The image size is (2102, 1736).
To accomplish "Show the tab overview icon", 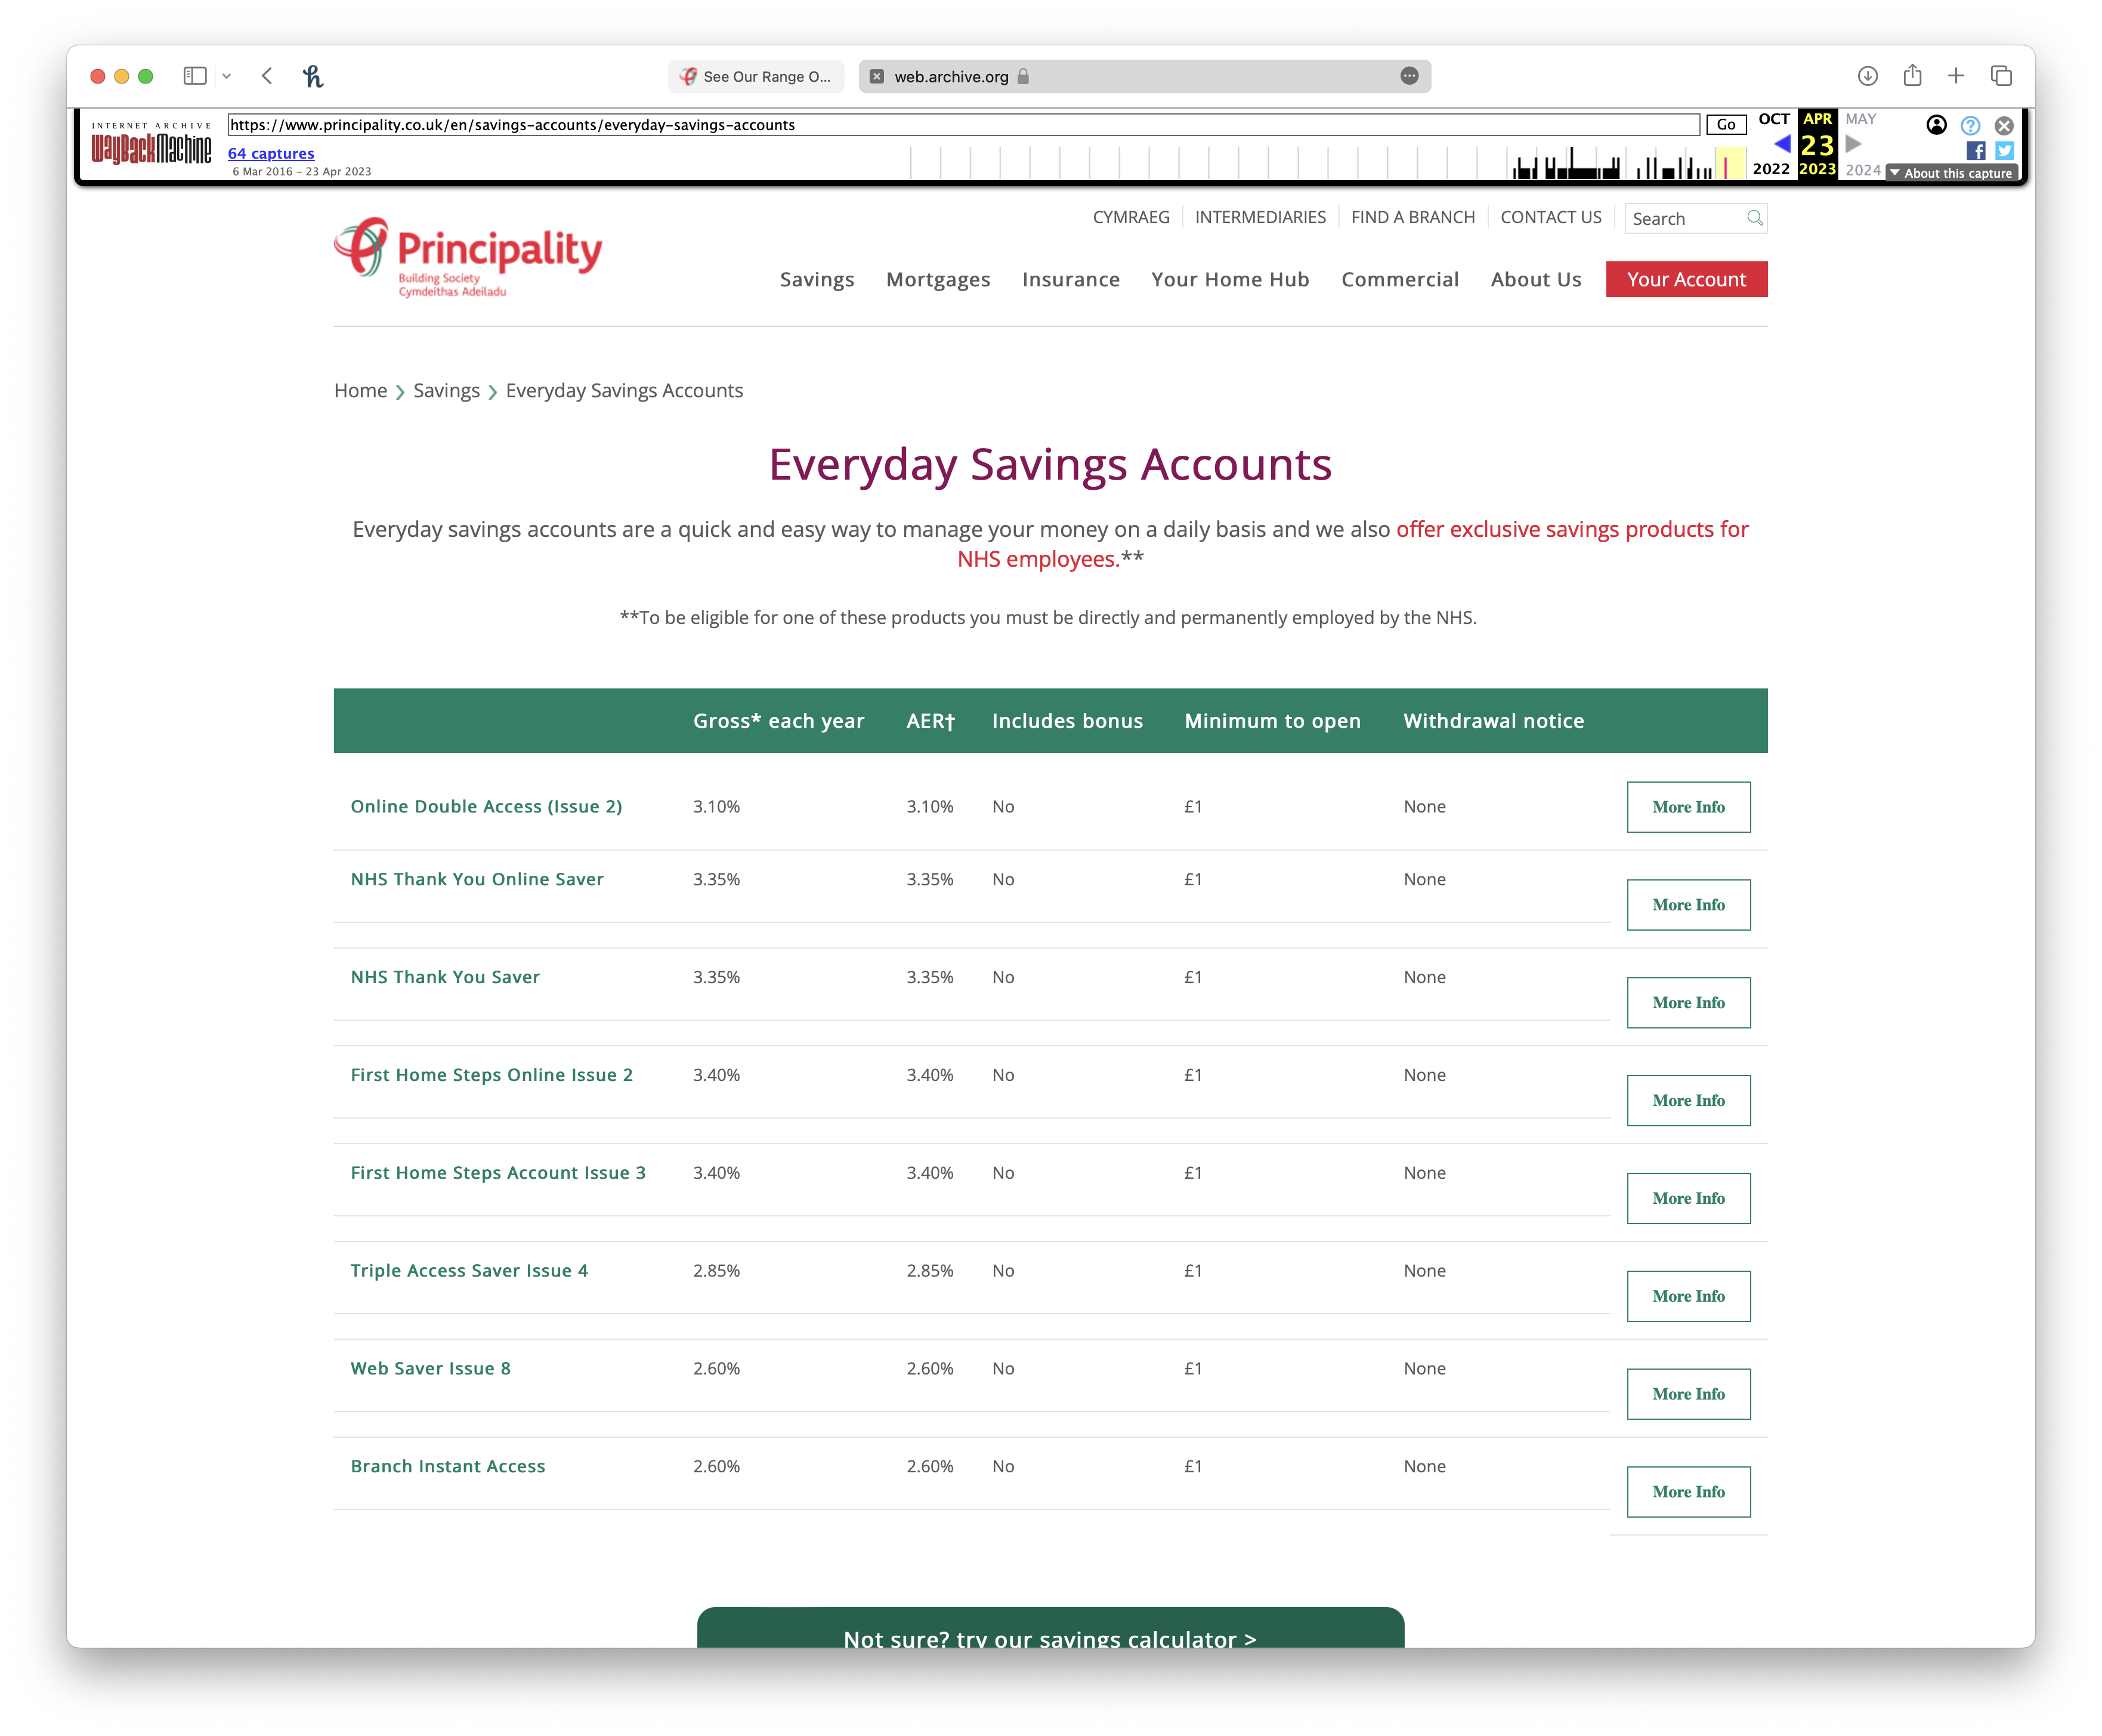I will tap(2001, 76).
